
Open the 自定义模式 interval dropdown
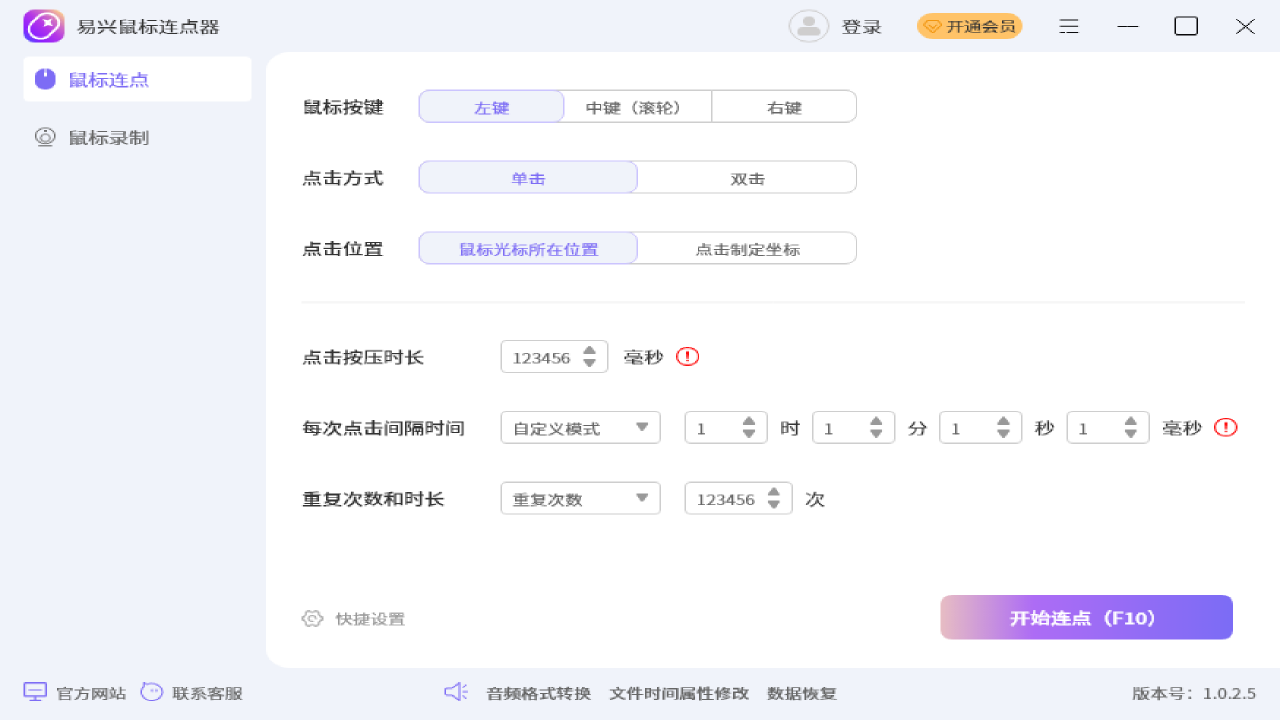(580, 427)
